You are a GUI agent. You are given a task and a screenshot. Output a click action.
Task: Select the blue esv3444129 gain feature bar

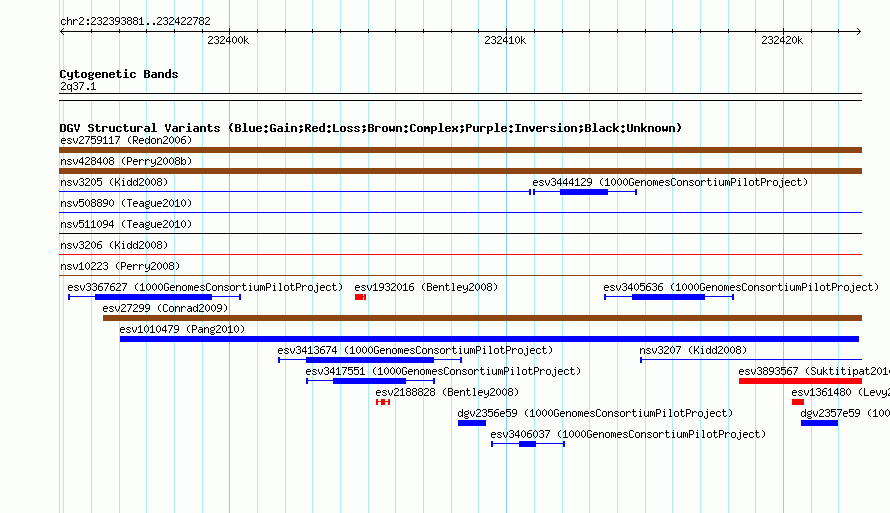click(584, 192)
